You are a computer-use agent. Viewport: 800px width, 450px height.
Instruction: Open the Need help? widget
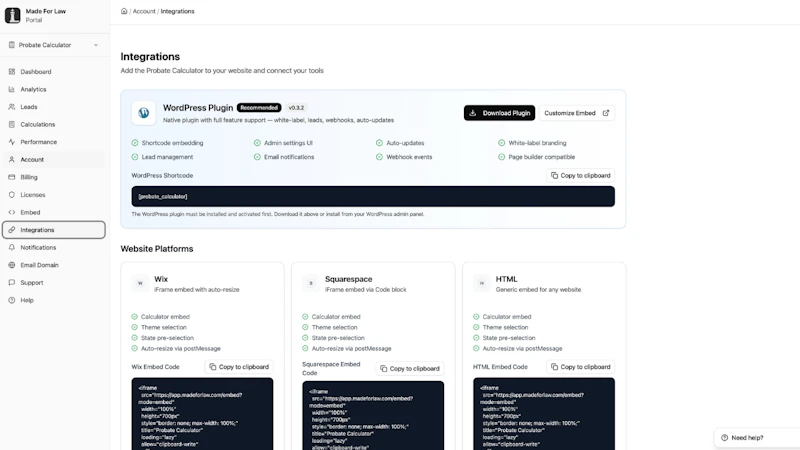point(757,438)
